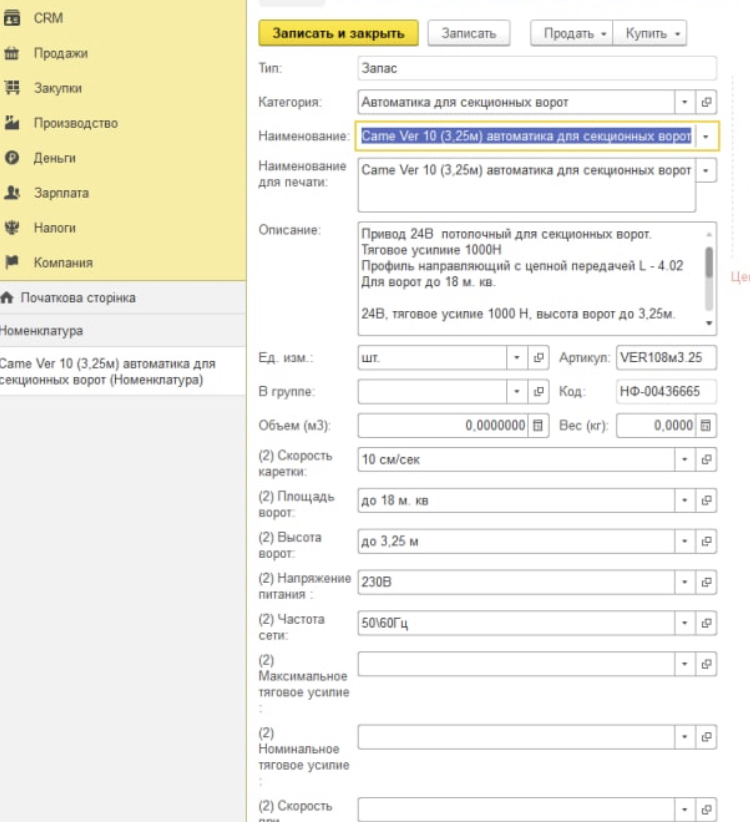Click the Закупки cart icon

[x=12, y=88]
